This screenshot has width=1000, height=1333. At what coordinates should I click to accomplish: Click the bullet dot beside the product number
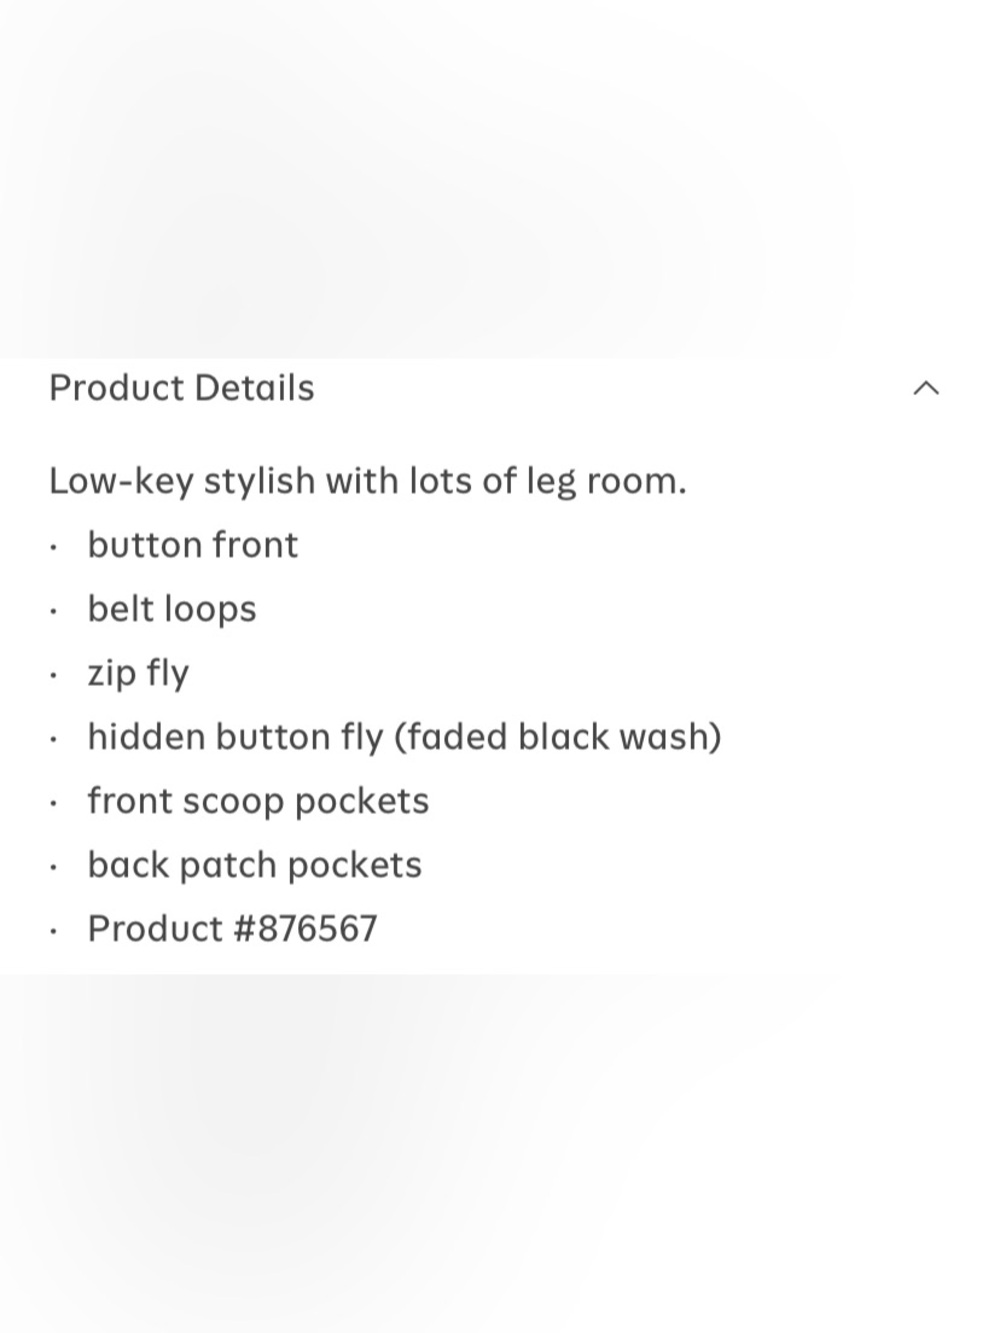(x=53, y=932)
